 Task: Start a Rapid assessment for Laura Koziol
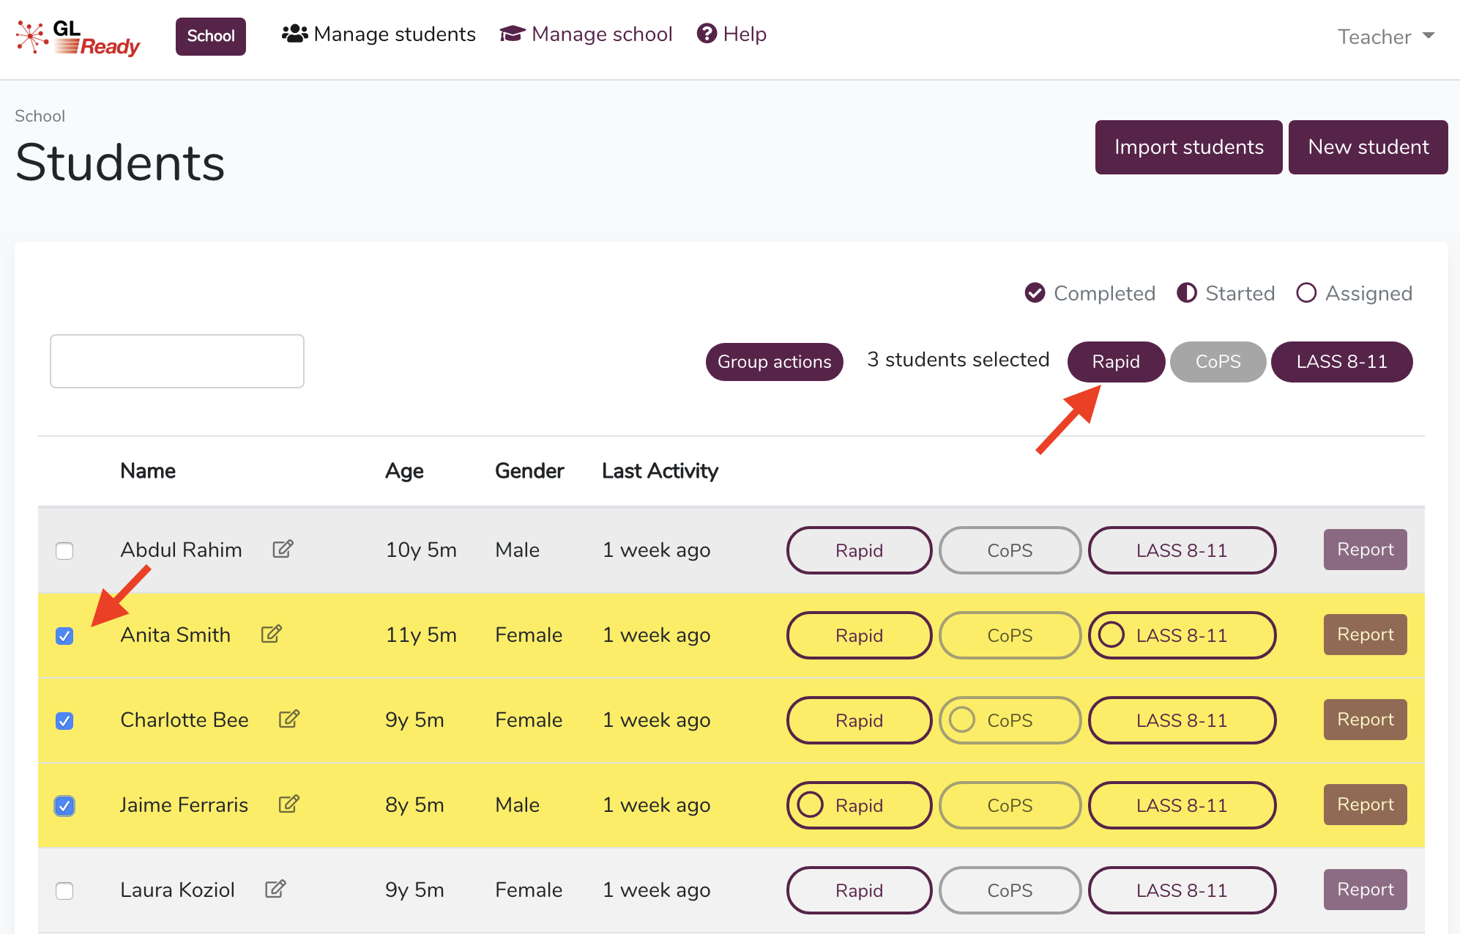(859, 889)
